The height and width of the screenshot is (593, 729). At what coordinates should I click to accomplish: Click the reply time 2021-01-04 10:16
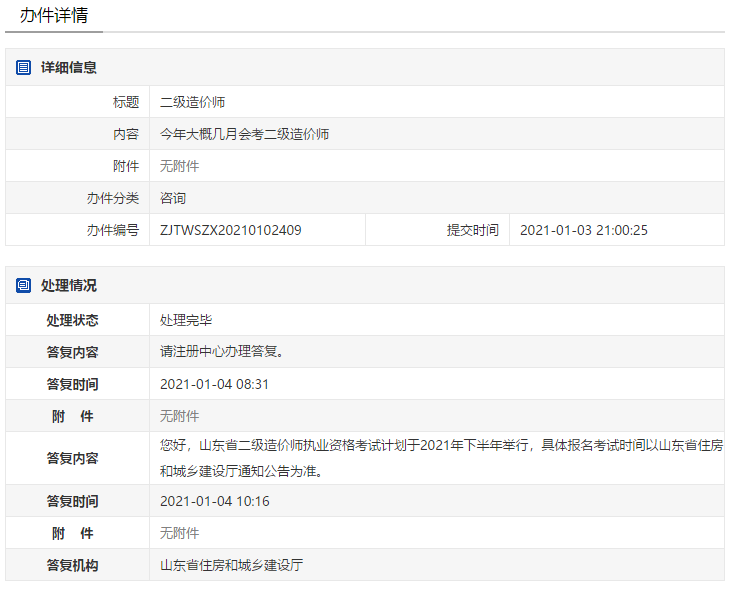[x=214, y=501]
